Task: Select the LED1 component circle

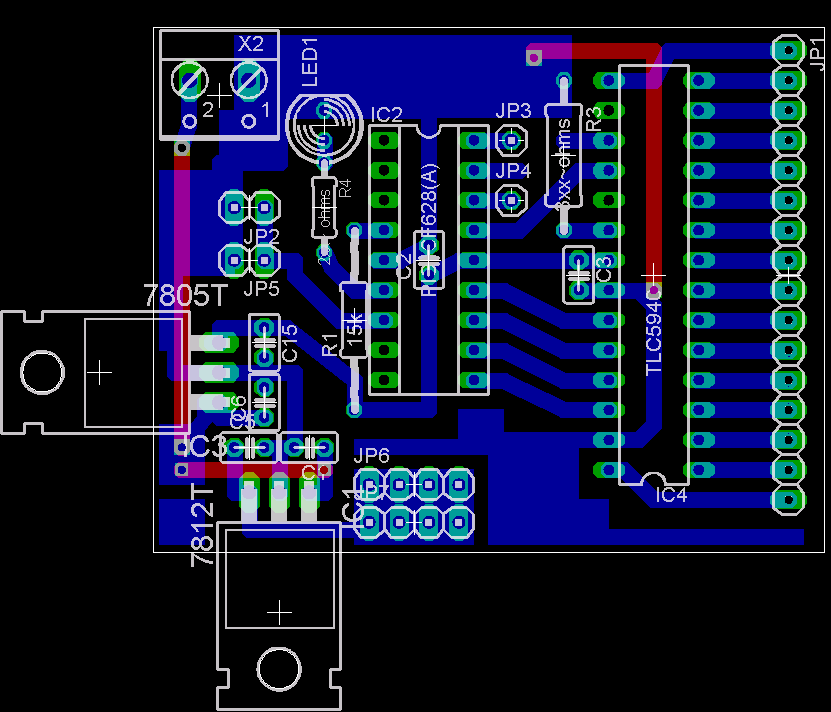Action: pos(323,127)
